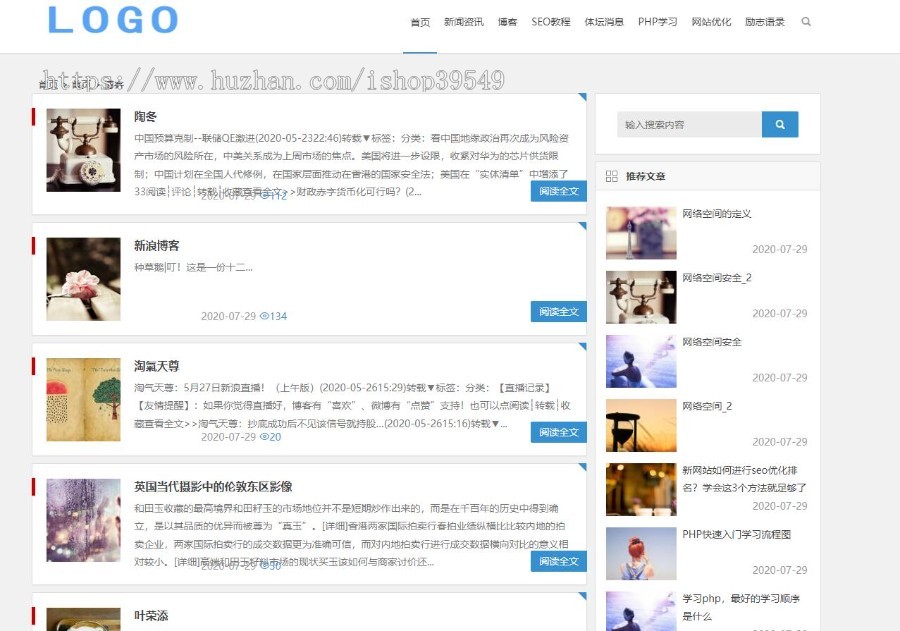Click 阅读全文 button for 陶冬 article

[x=558, y=191]
